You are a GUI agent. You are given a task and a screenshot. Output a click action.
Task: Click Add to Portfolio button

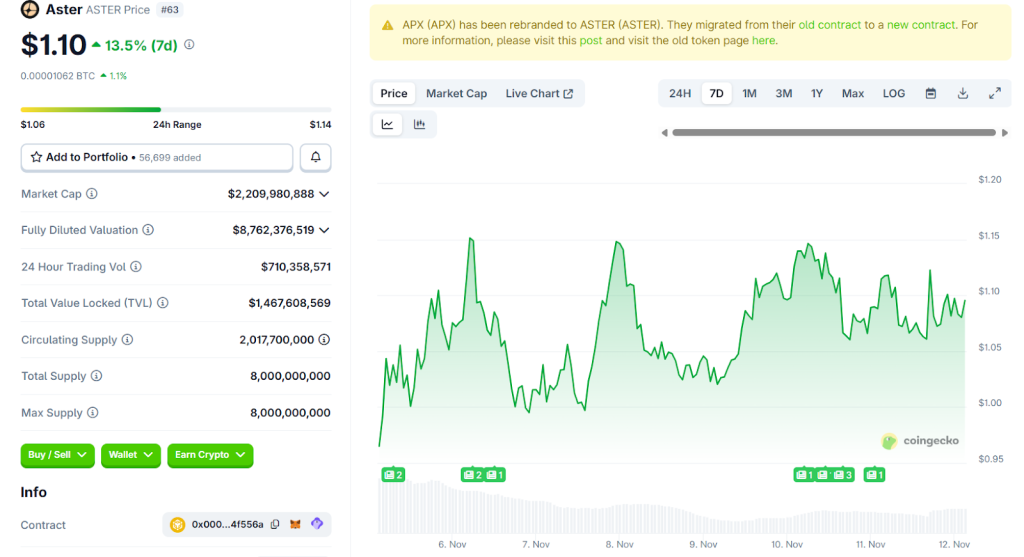[157, 157]
